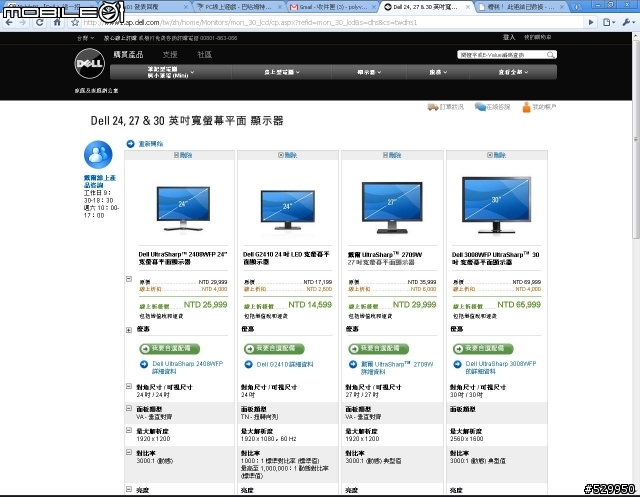Click remove icon above the 2408WFP column
Image resolution: width=640 pixels, height=497 pixels.
pyautogui.click(x=176, y=155)
